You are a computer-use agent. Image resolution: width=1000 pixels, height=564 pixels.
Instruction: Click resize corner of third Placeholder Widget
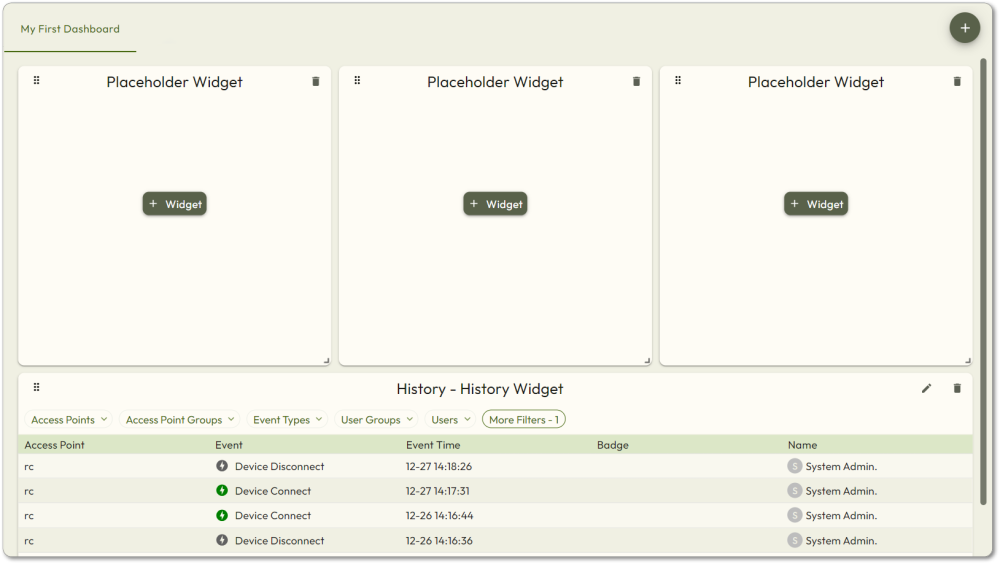pyautogui.click(x=968, y=360)
